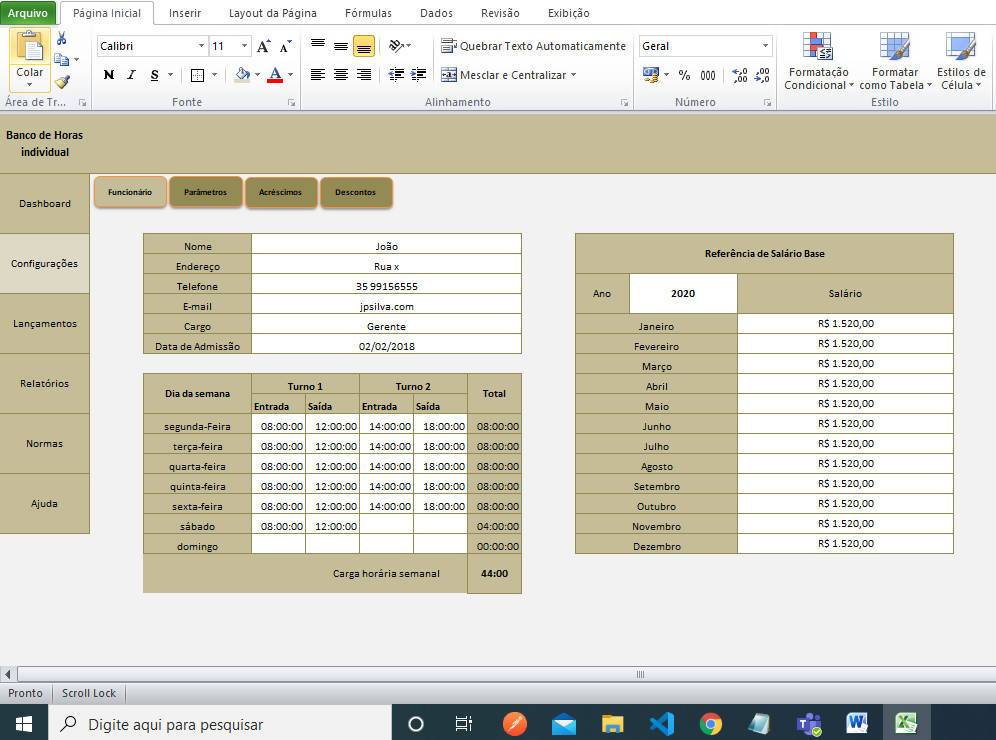Click the Parâmetros button
Screen dimensions: 996x740
pos(205,192)
